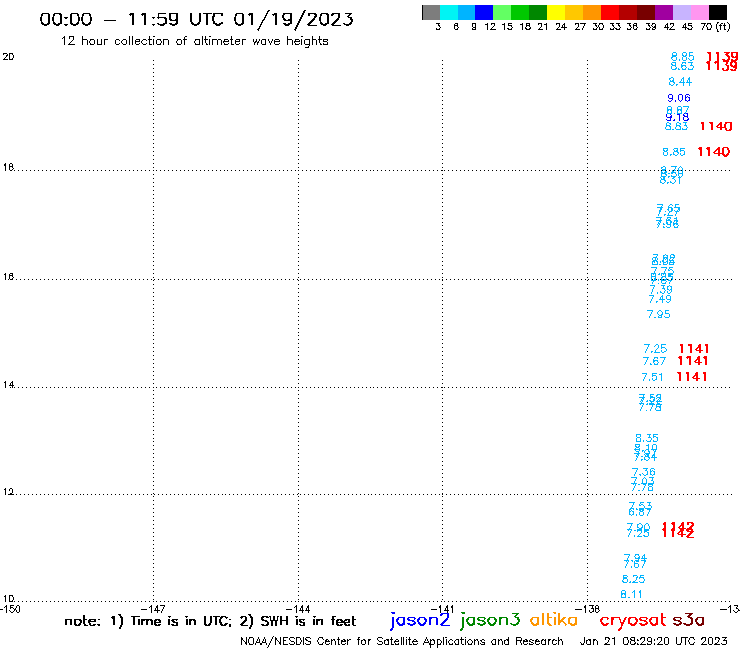Screen dimensions: 740x650
Task: Select the jason3 satellite legend label
Action: pos(490,620)
